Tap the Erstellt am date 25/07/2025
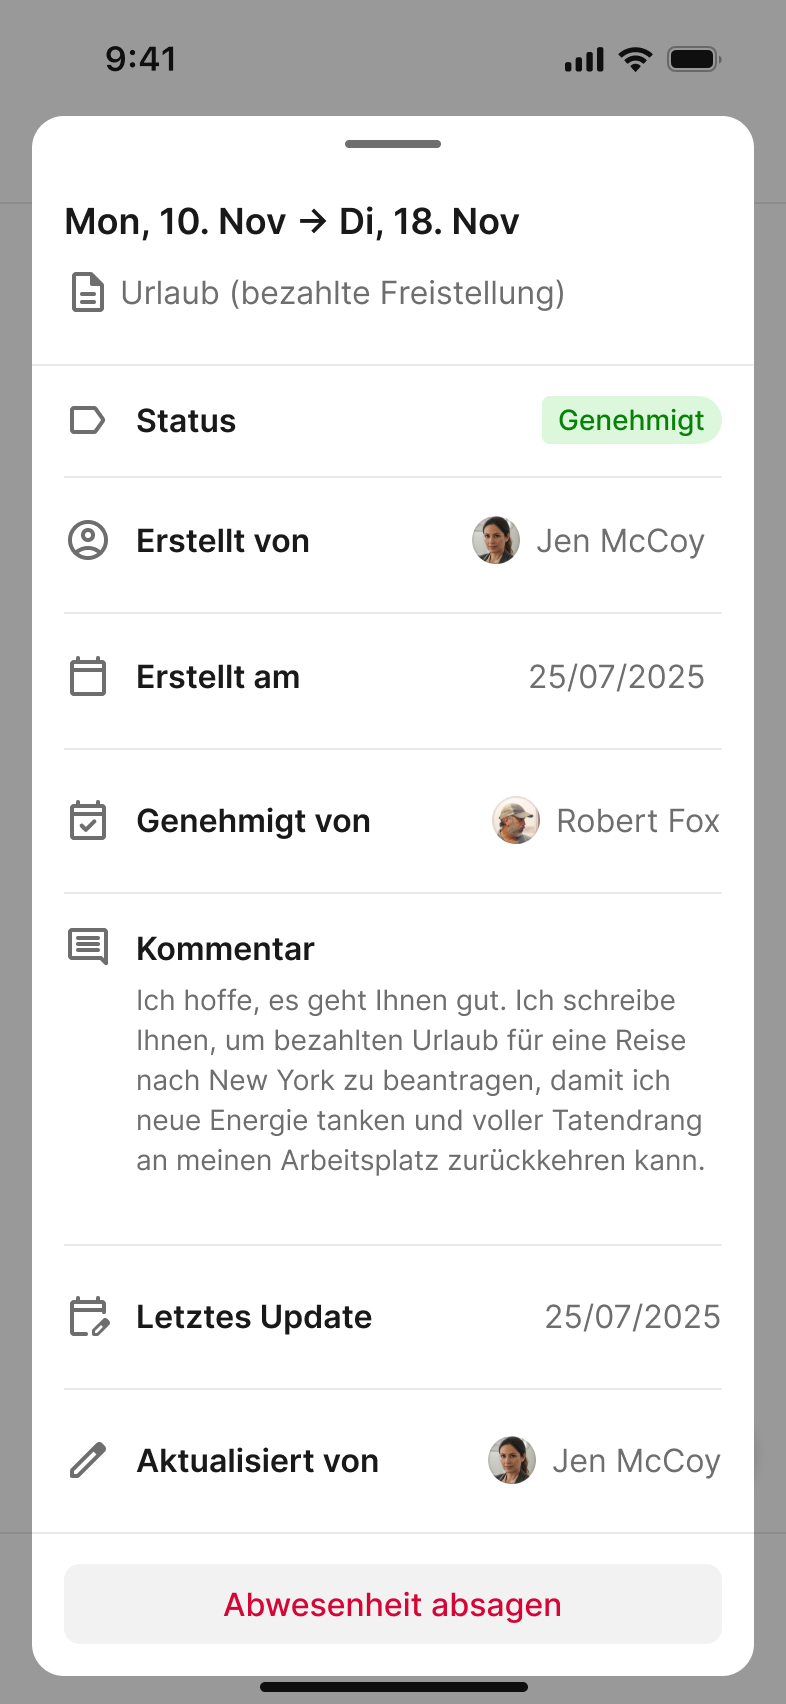This screenshot has width=786, height=1704. [616, 677]
